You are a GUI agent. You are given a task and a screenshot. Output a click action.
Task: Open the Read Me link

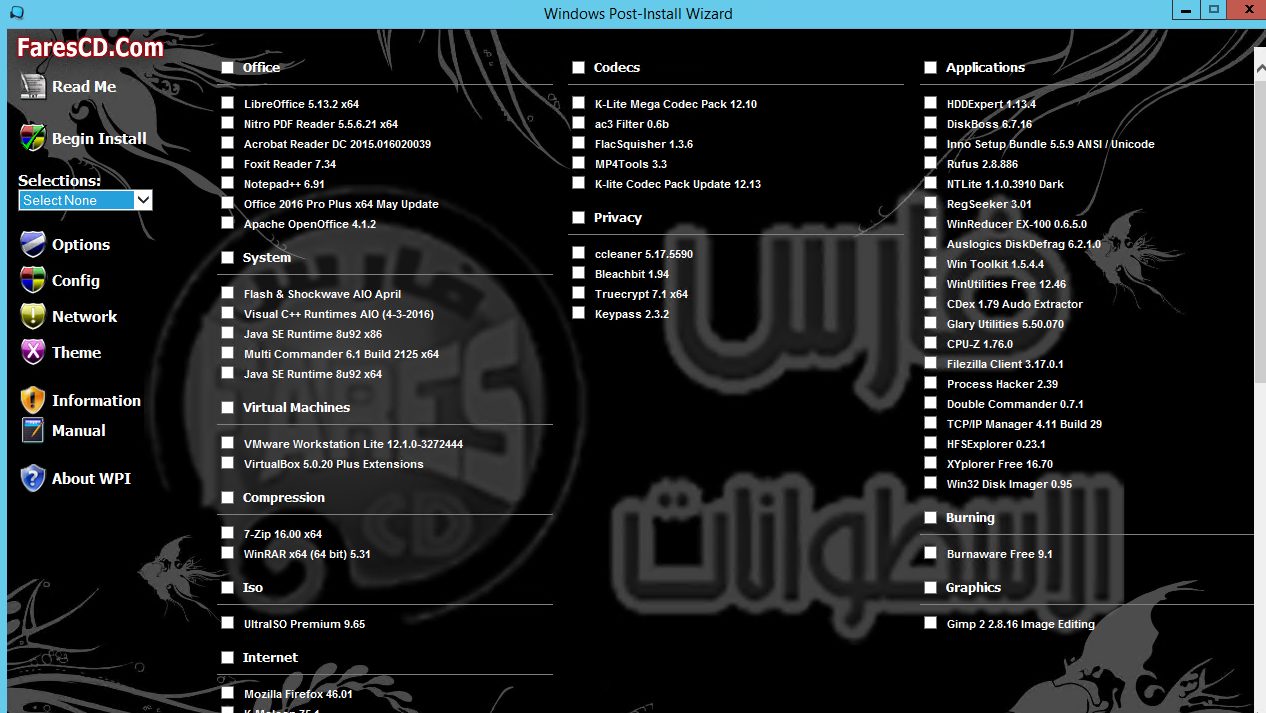(x=84, y=87)
